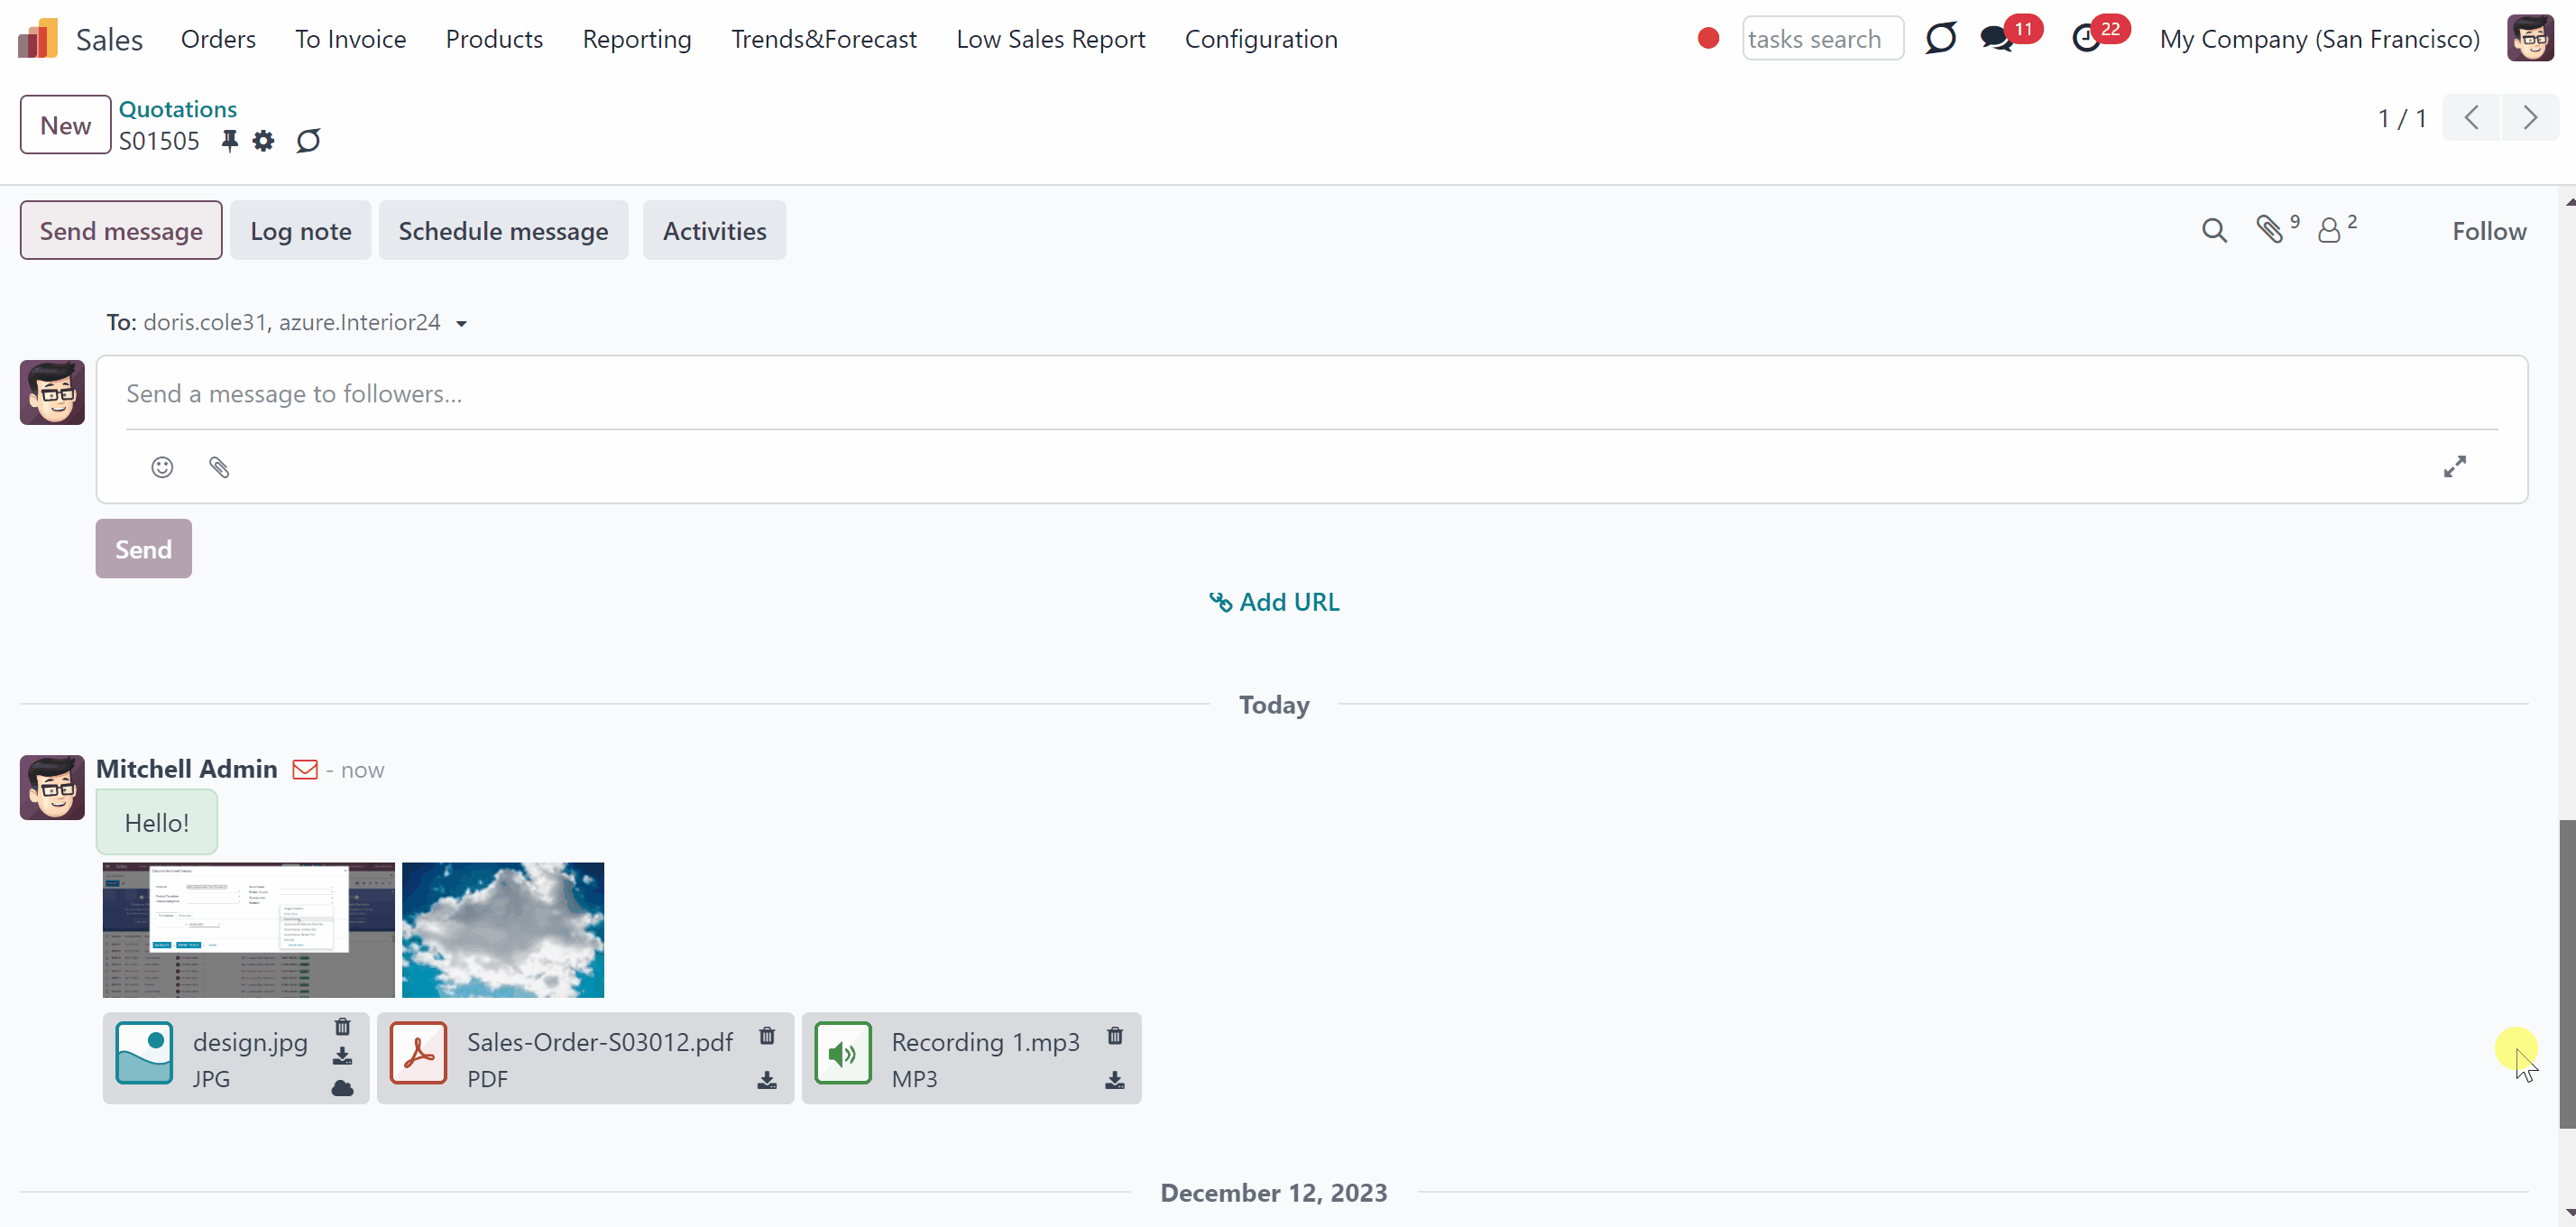2576x1227 pixels.
Task: Open the cloud sky image thumbnail
Action: pos(503,929)
